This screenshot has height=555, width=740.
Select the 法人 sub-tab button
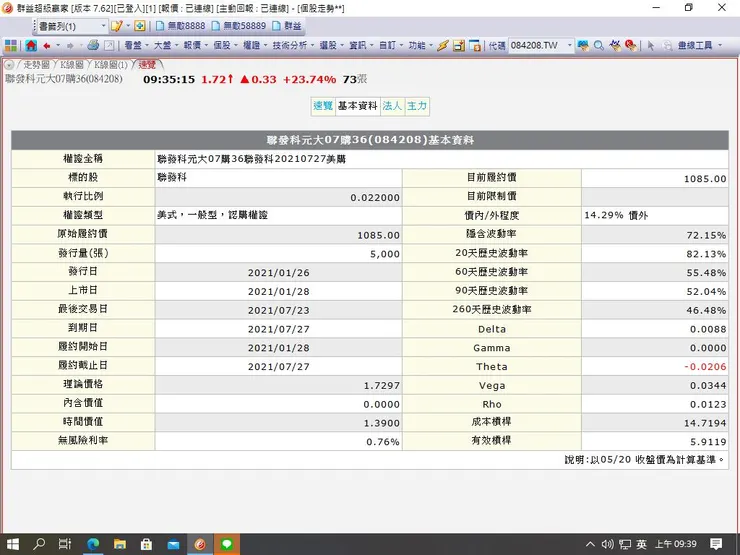(392, 106)
